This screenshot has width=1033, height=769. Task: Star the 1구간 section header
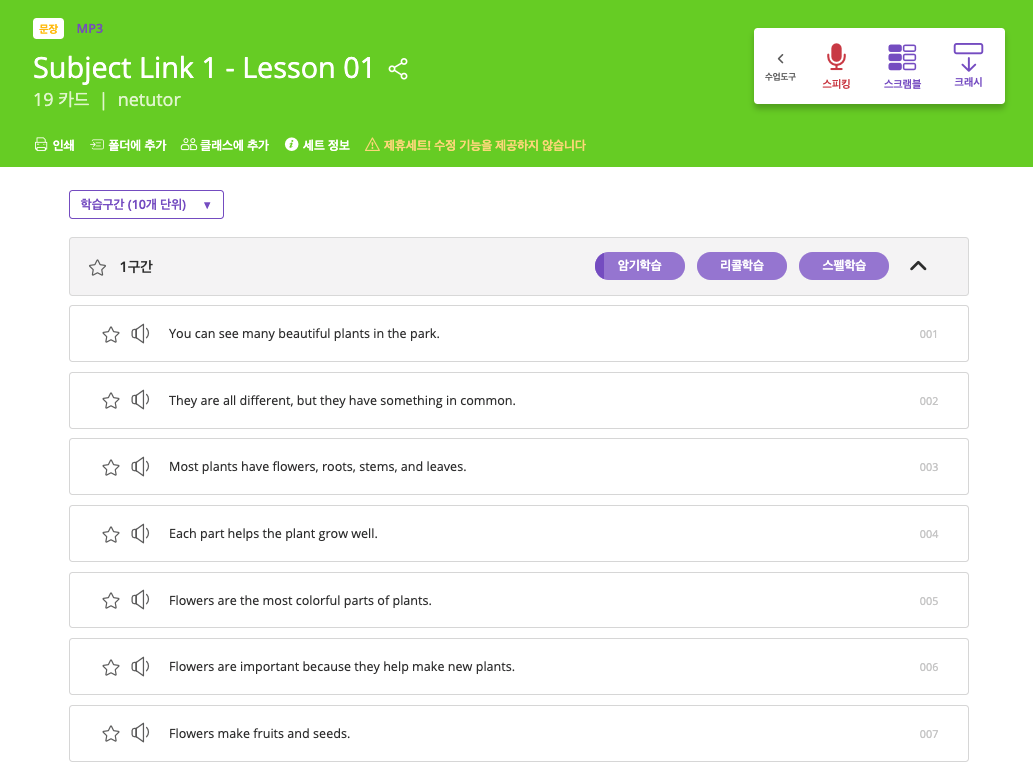[98, 267]
